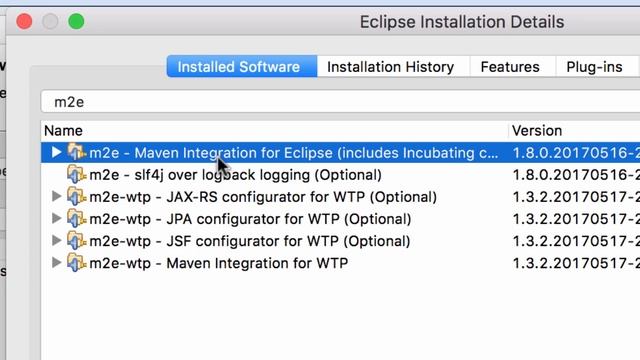Click the JSF configurator for WTP feature icon
The height and width of the screenshot is (360, 640).
coord(76,240)
